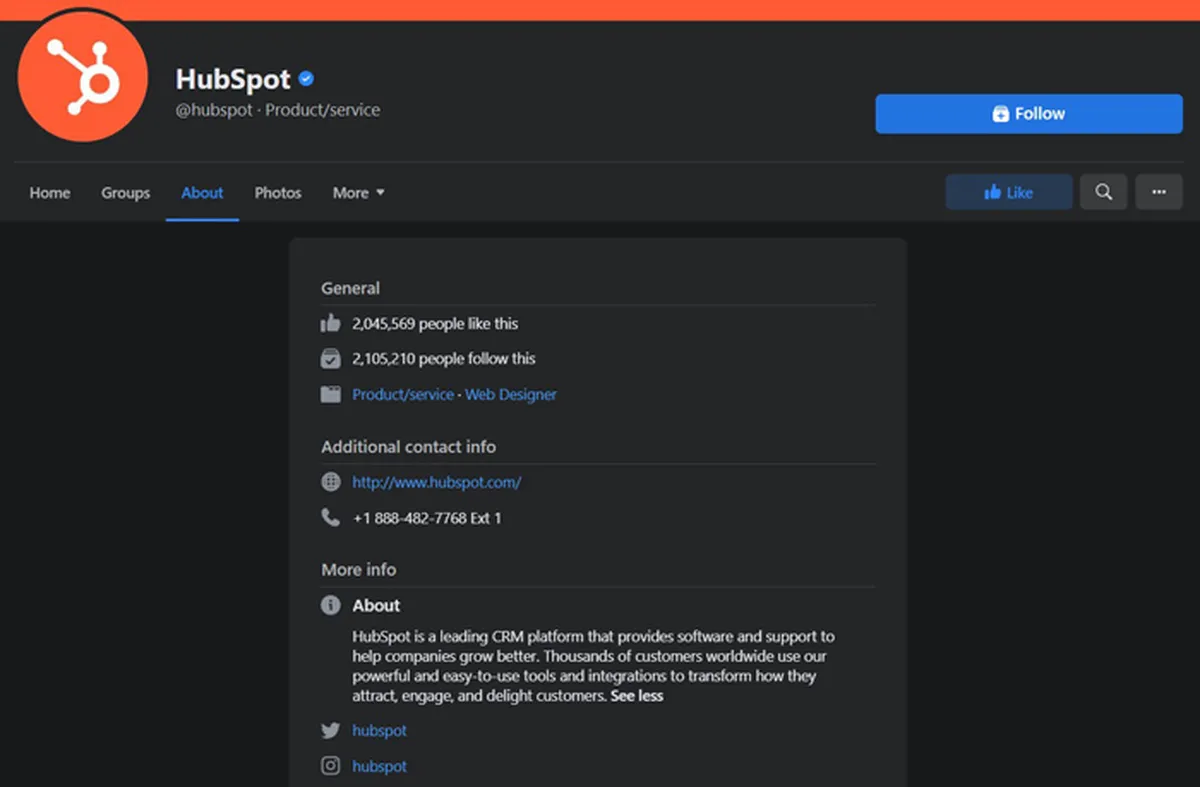
Task: Click the @hubspot · Product/service subtitle
Action: tap(278, 110)
